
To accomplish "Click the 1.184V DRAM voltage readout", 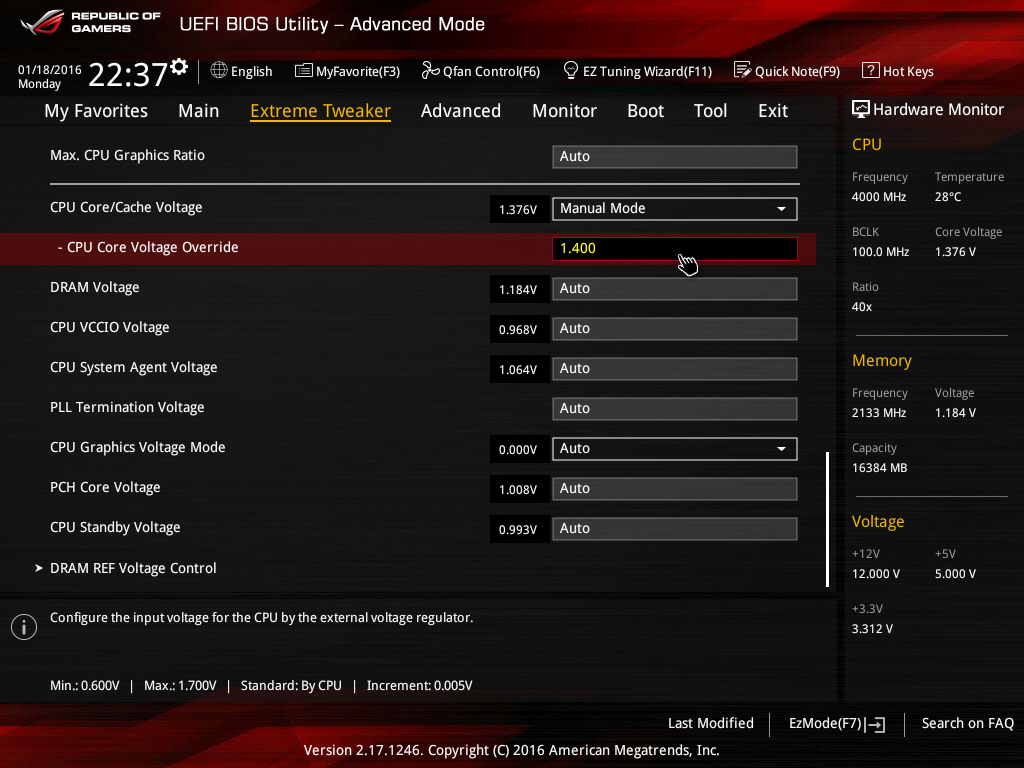I will (518, 289).
